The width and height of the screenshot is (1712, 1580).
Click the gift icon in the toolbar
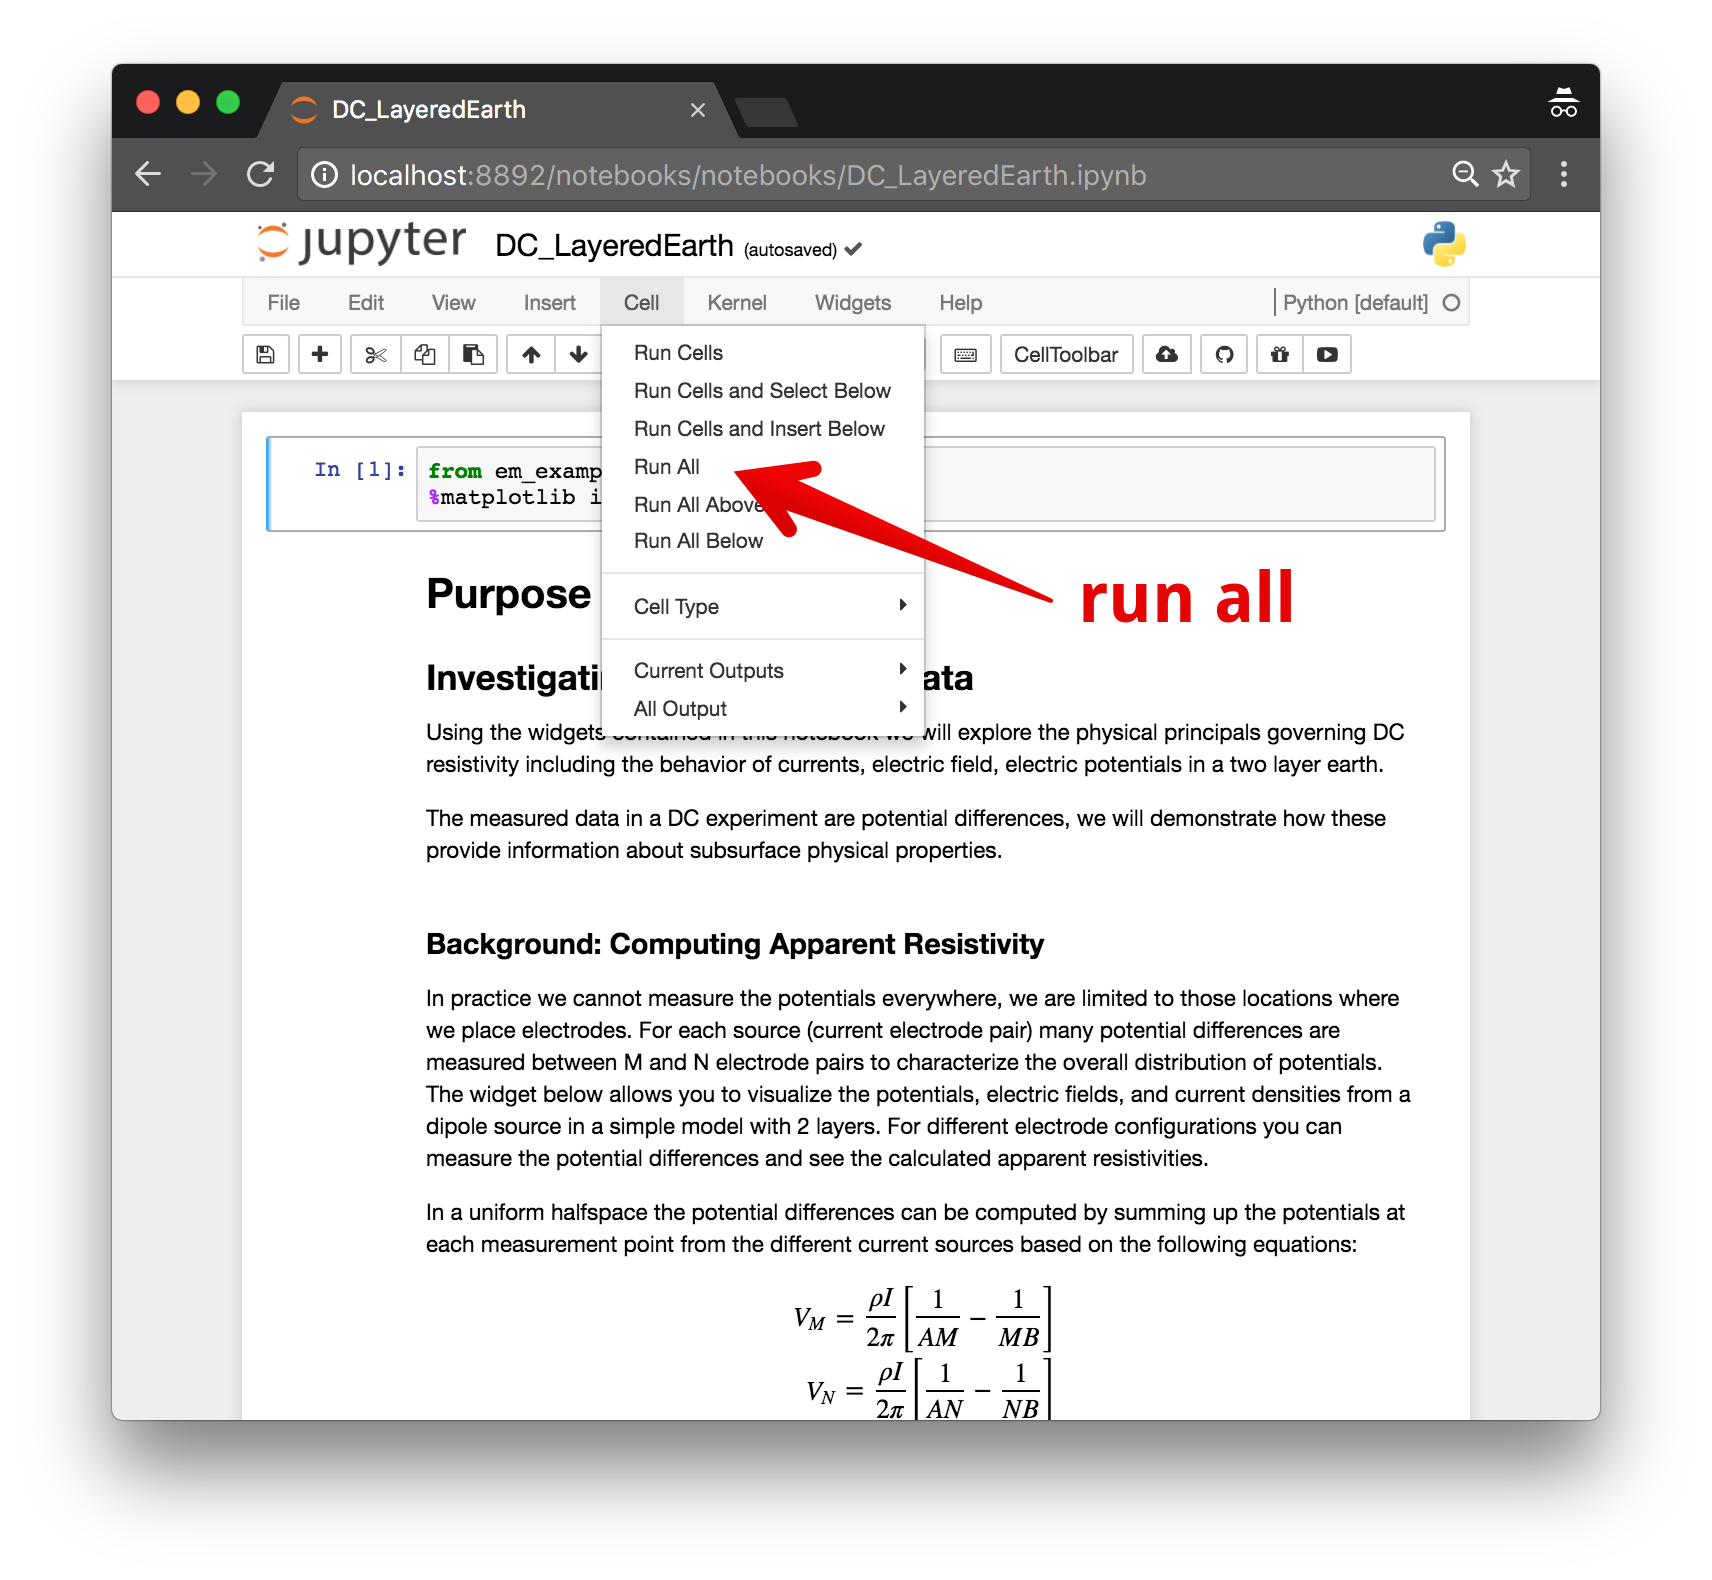1279,355
